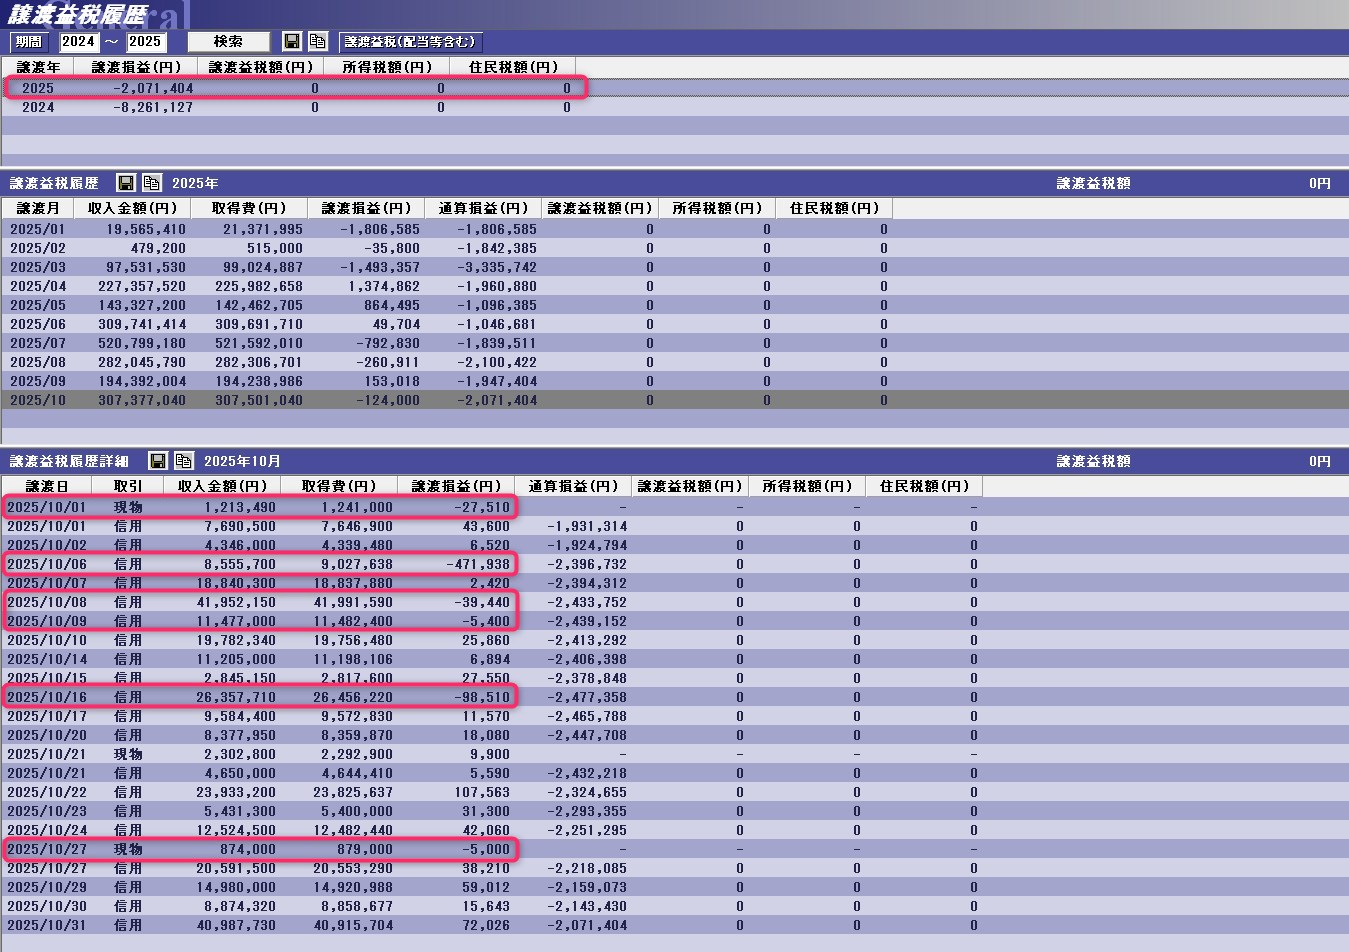1349x952 pixels.
Task: Click the copy icon next to 検索 button
Action: pos(317,42)
